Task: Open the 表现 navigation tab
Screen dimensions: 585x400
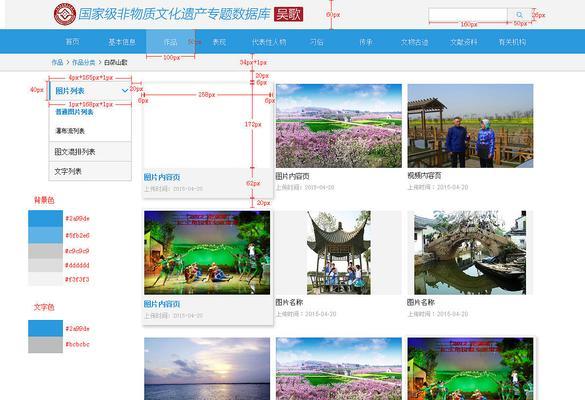Action: click(x=219, y=42)
